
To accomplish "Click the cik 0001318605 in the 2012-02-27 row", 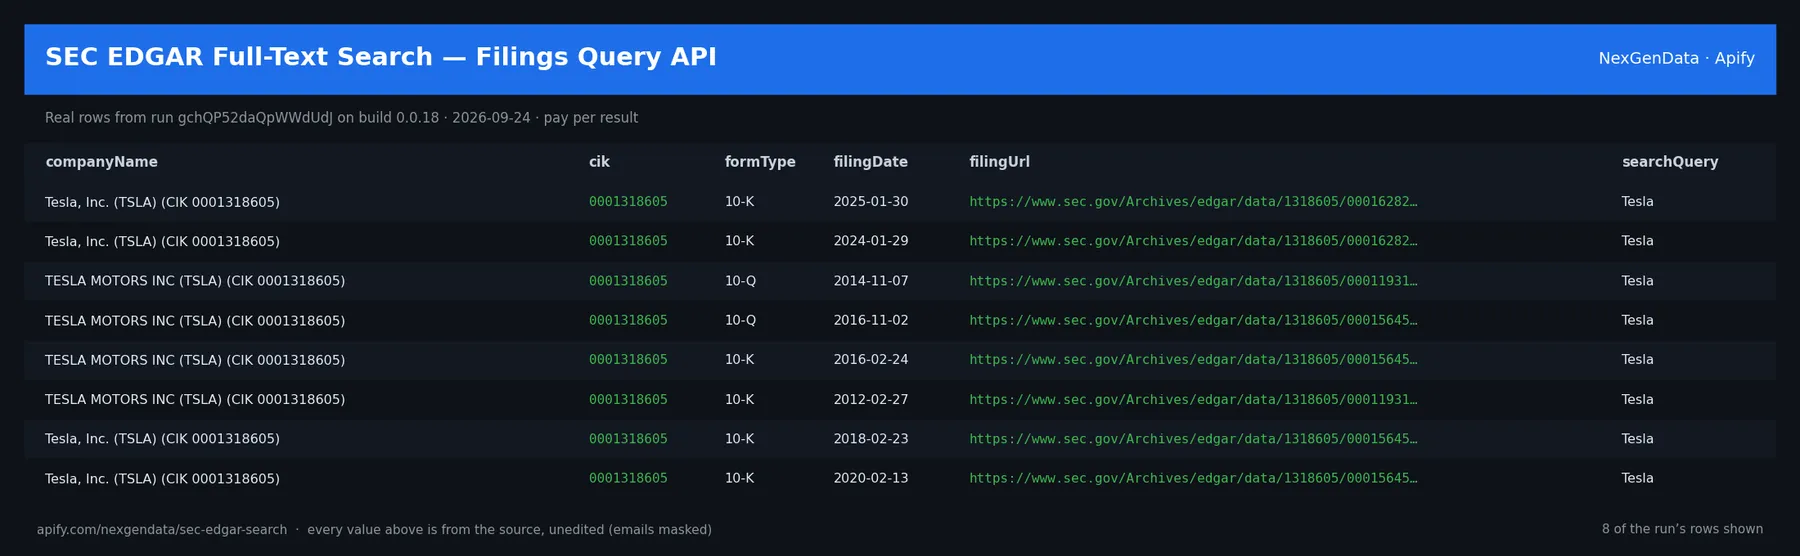I will tap(628, 399).
